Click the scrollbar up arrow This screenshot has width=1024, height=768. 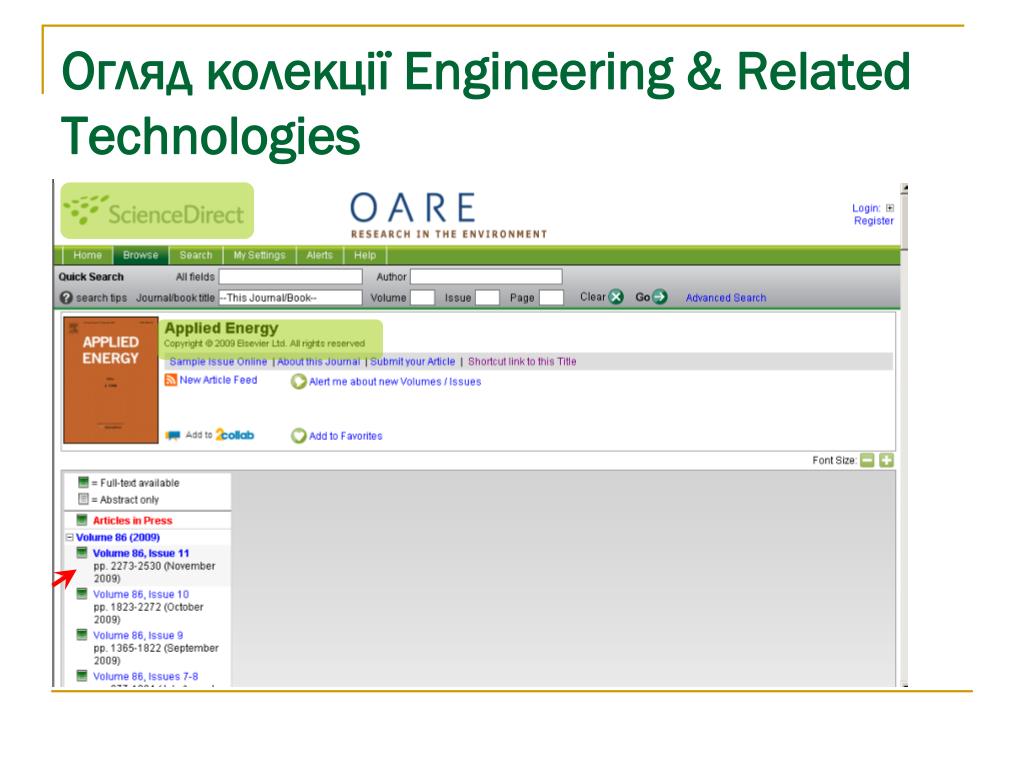point(904,188)
